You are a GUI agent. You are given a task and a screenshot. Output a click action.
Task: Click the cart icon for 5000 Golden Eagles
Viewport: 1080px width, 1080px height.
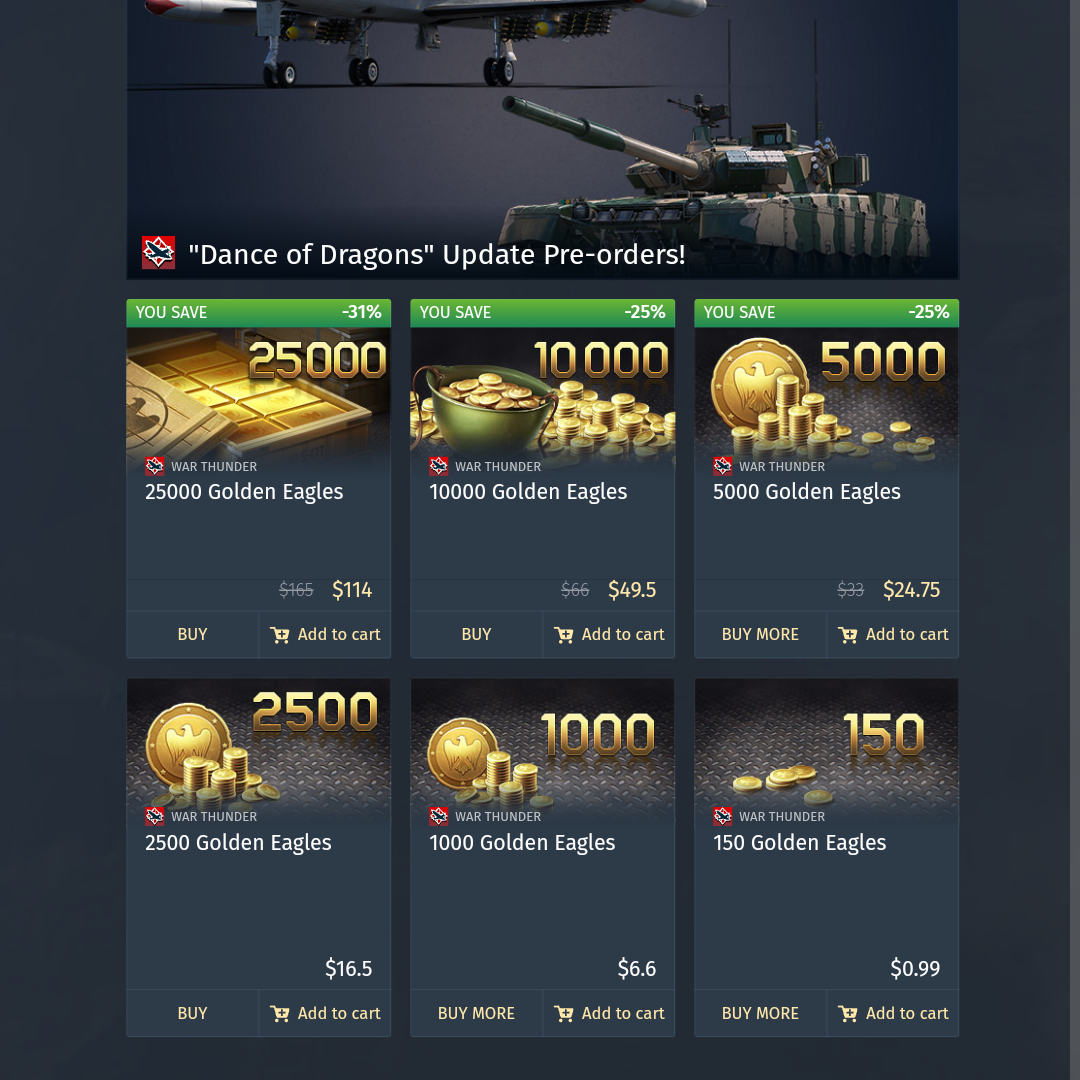(847, 635)
